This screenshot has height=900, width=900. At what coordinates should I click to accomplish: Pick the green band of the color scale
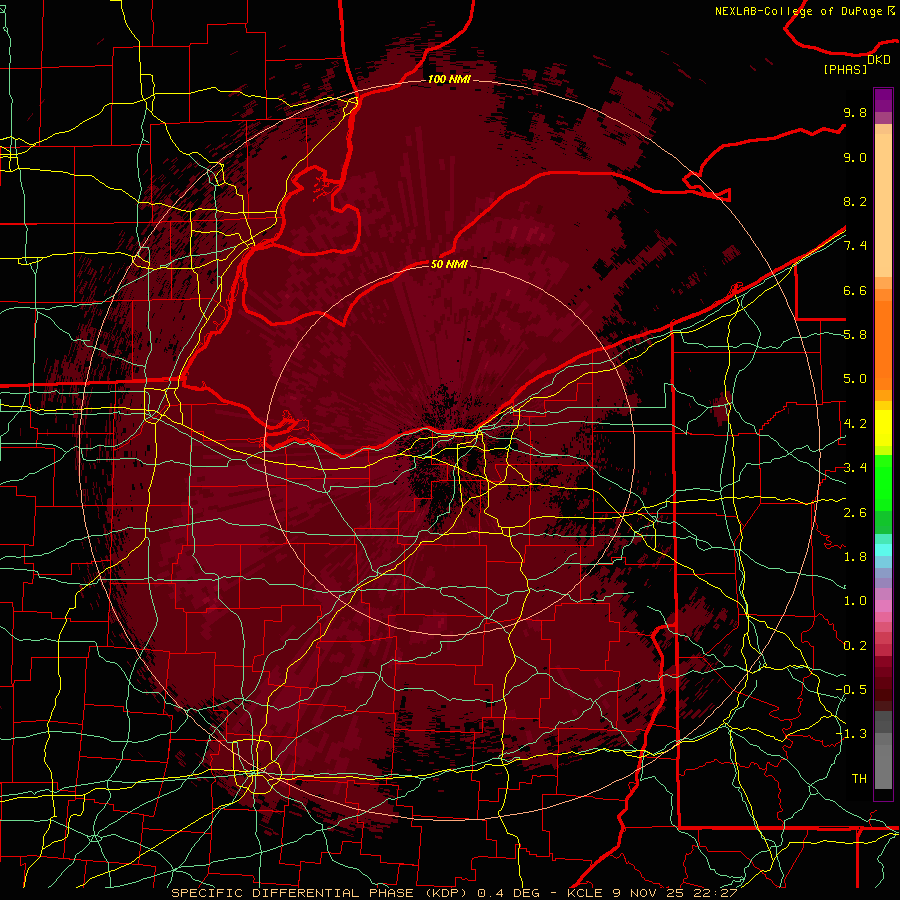pyautogui.click(x=883, y=482)
